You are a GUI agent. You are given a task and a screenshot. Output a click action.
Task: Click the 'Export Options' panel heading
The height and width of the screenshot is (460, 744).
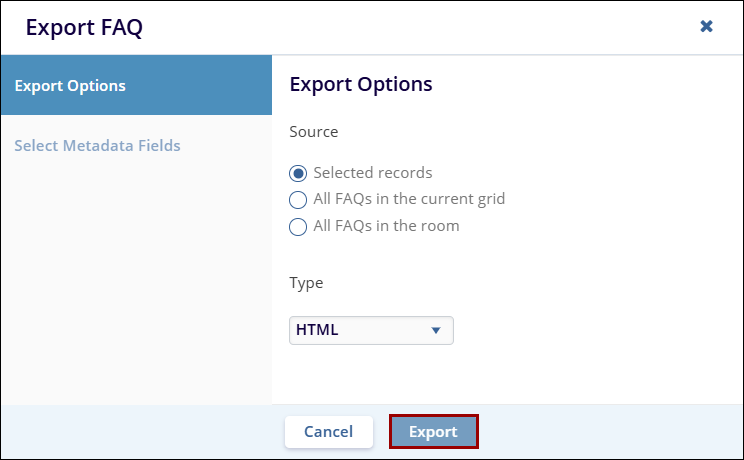[361, 84]
